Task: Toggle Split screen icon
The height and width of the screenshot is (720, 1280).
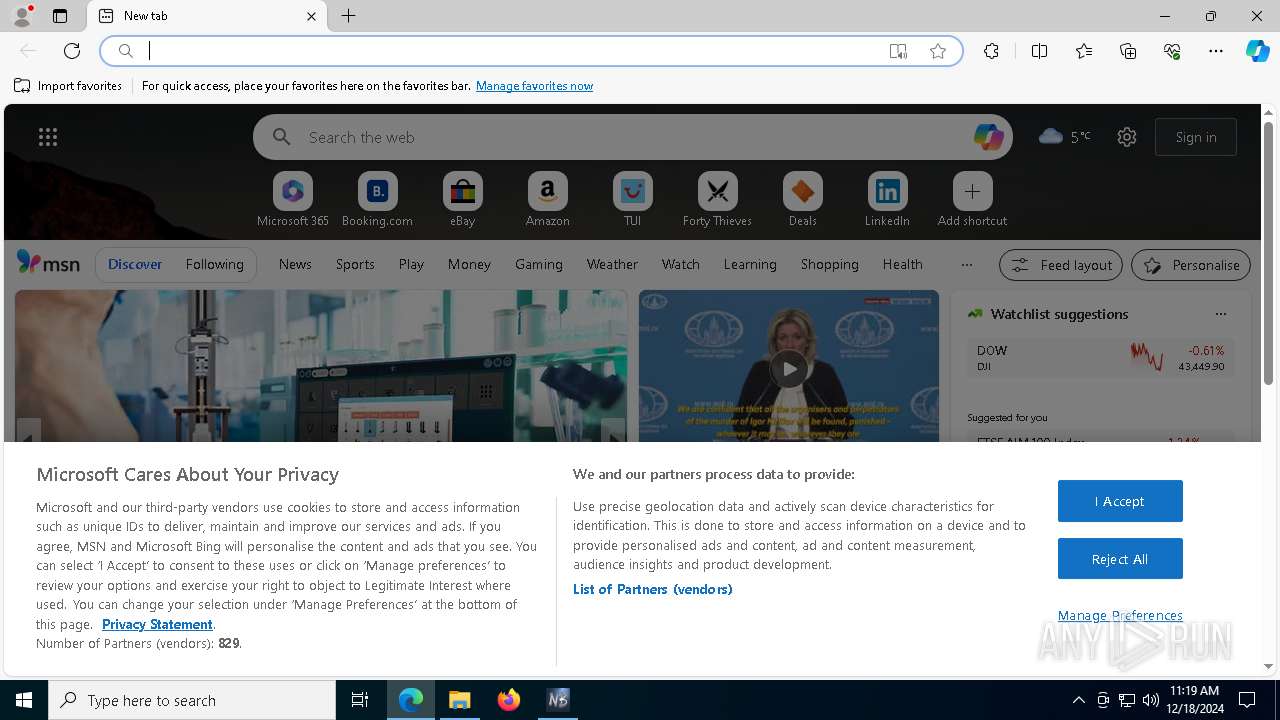Action: [x=1039, y=51]
